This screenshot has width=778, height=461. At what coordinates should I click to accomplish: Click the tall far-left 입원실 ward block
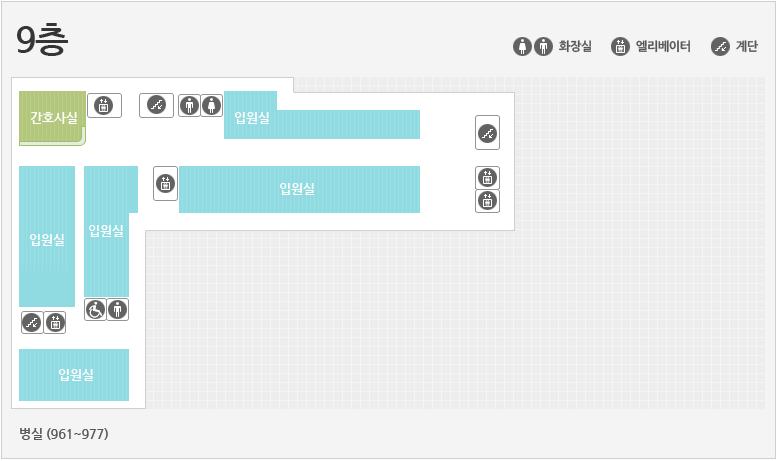click(x=47, y=236)
